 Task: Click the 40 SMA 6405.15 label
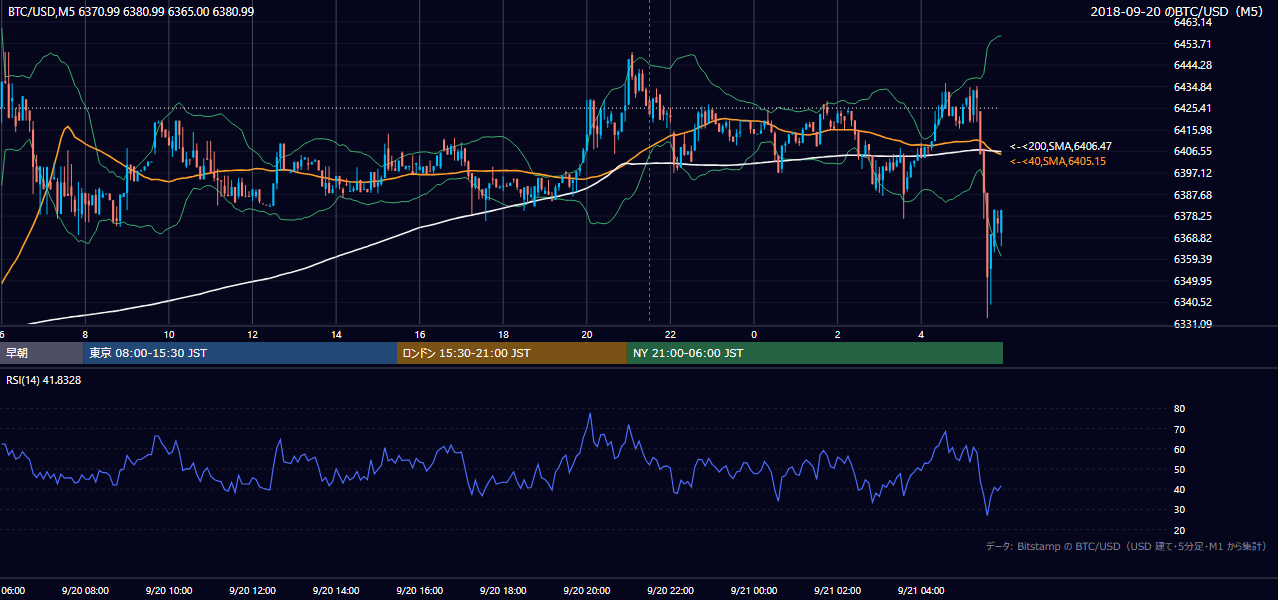1058,161
